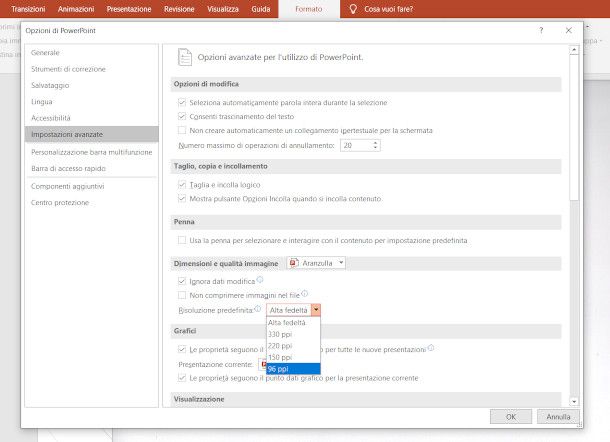Choose Alta fedeltà from resolution list
Screen dimensions: 610x442
click(293, 323)
